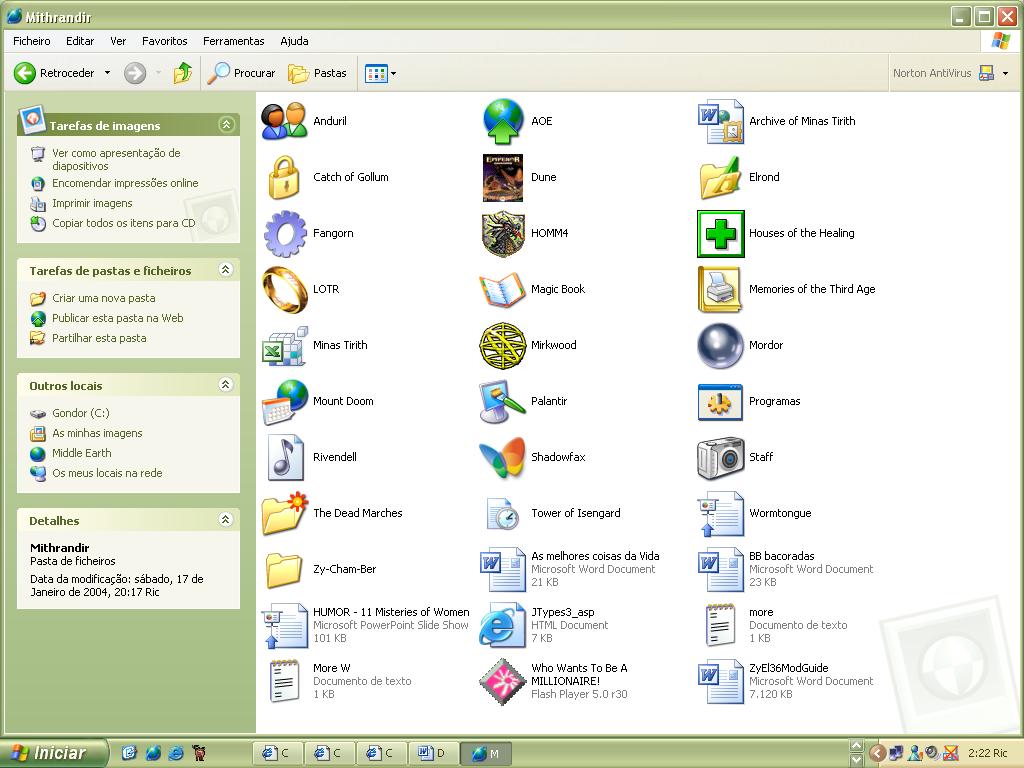Image resolution: width=1024 pixels, height=768 pixels.
Task: Open the JTypes3_asp HTML document icon
Action: point(503,626)
